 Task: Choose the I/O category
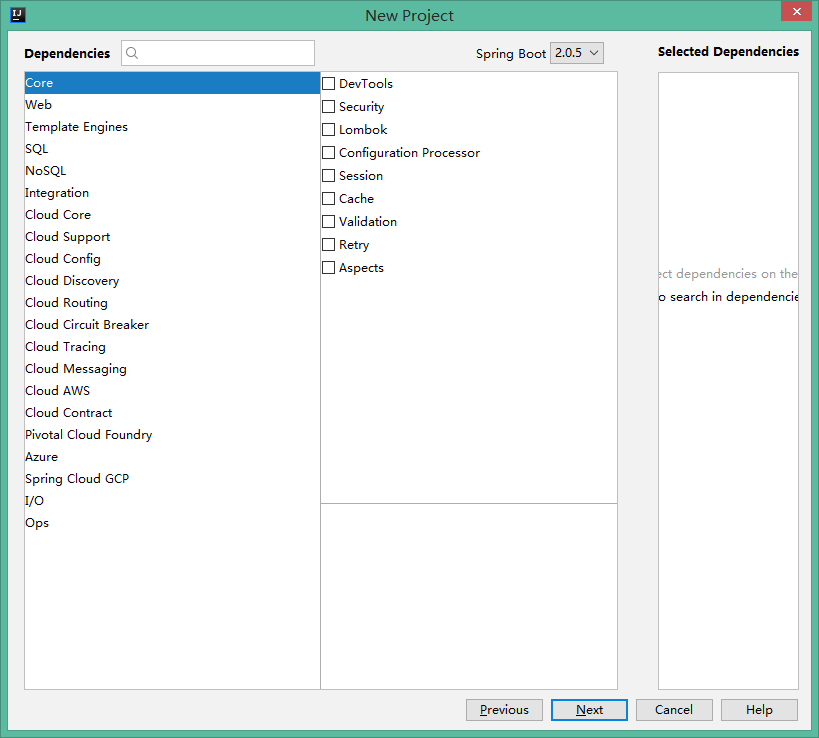(172, 500)
